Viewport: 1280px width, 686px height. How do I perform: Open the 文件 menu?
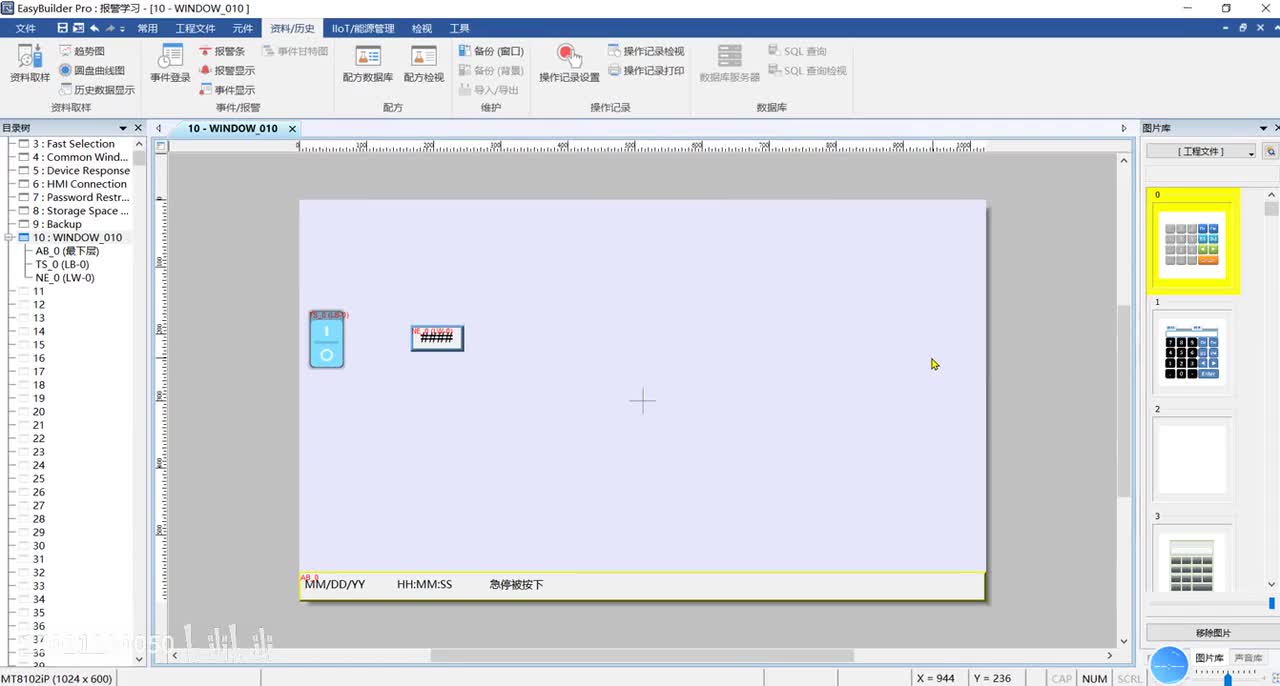tap(25, 28)
